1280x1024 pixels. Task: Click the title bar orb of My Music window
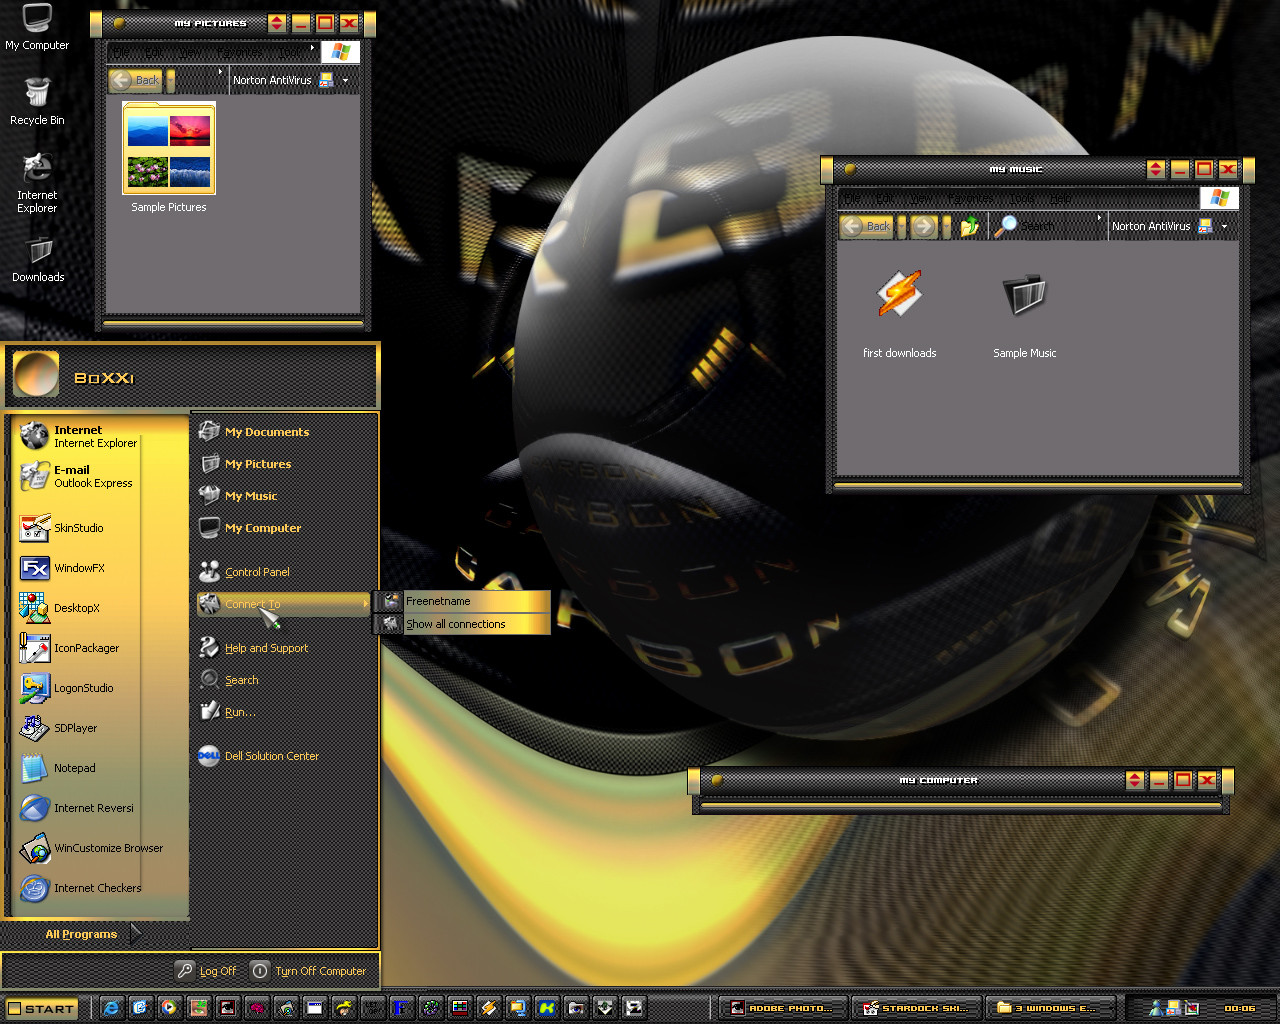point(850,169)
